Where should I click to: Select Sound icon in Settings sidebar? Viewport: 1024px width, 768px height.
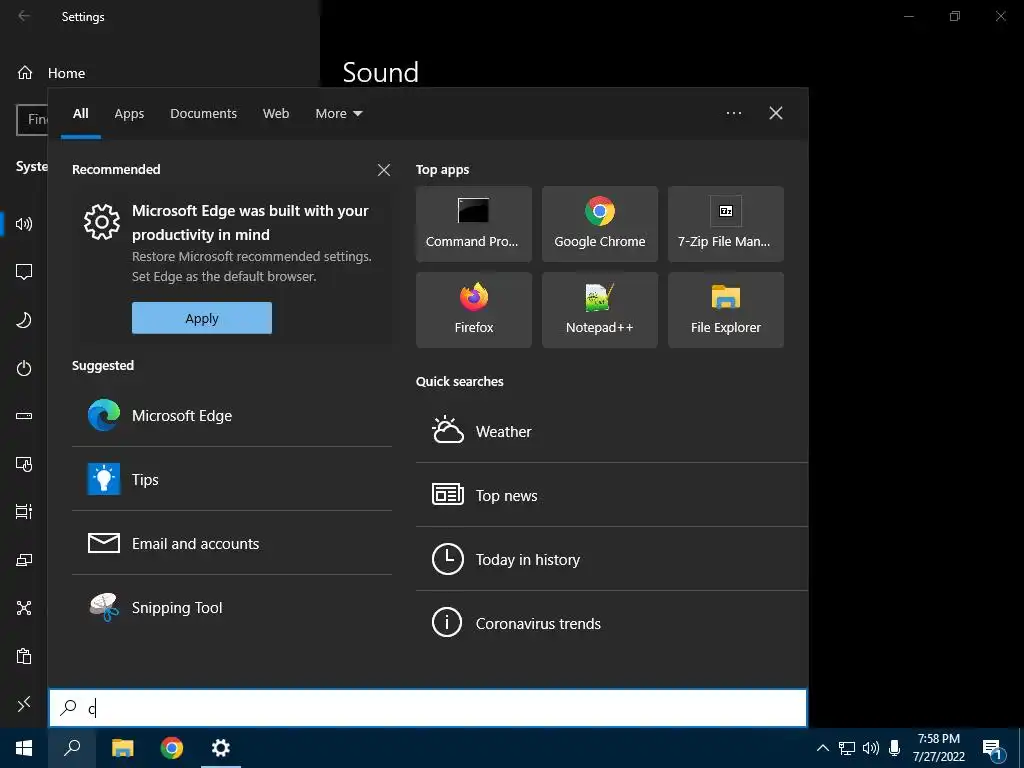click(24, 224)
